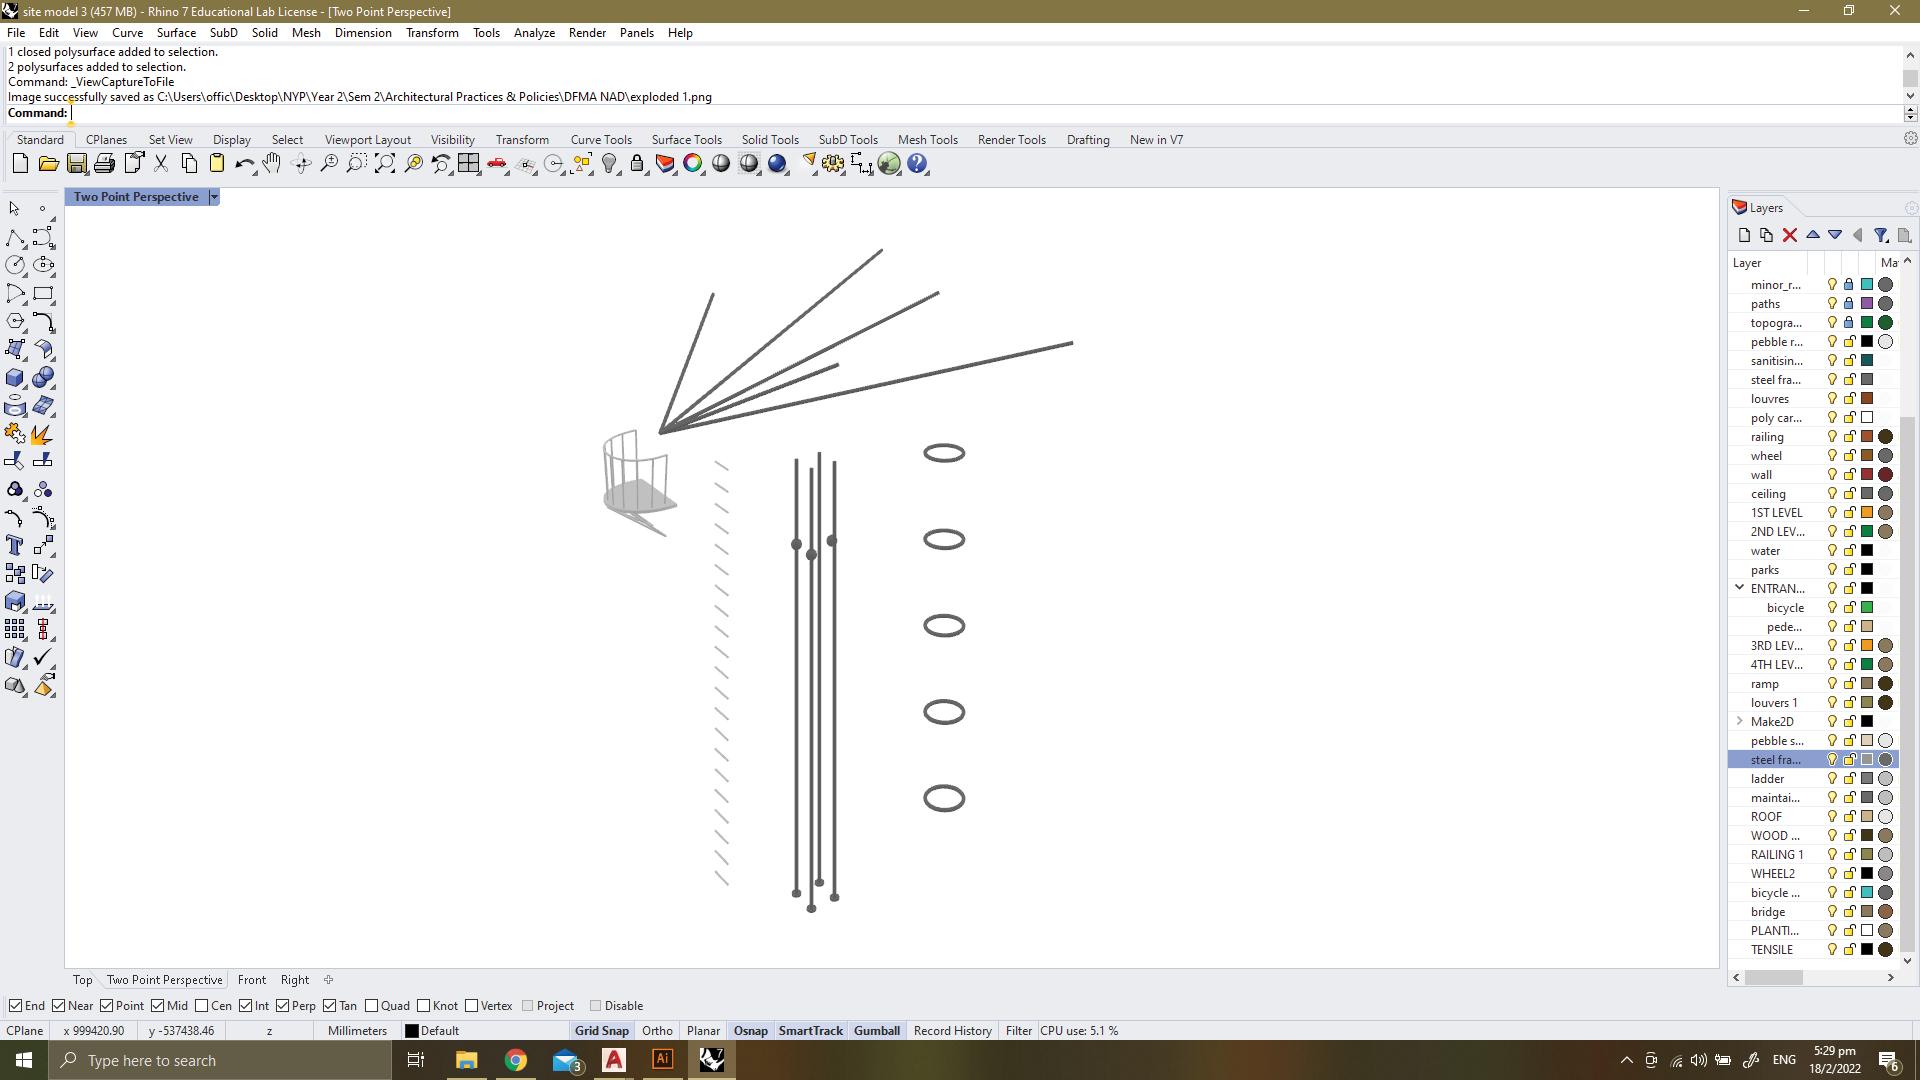Click the wall layer red color swatch
The image size is (1920, 1080).
click(x=1866, y=475)
